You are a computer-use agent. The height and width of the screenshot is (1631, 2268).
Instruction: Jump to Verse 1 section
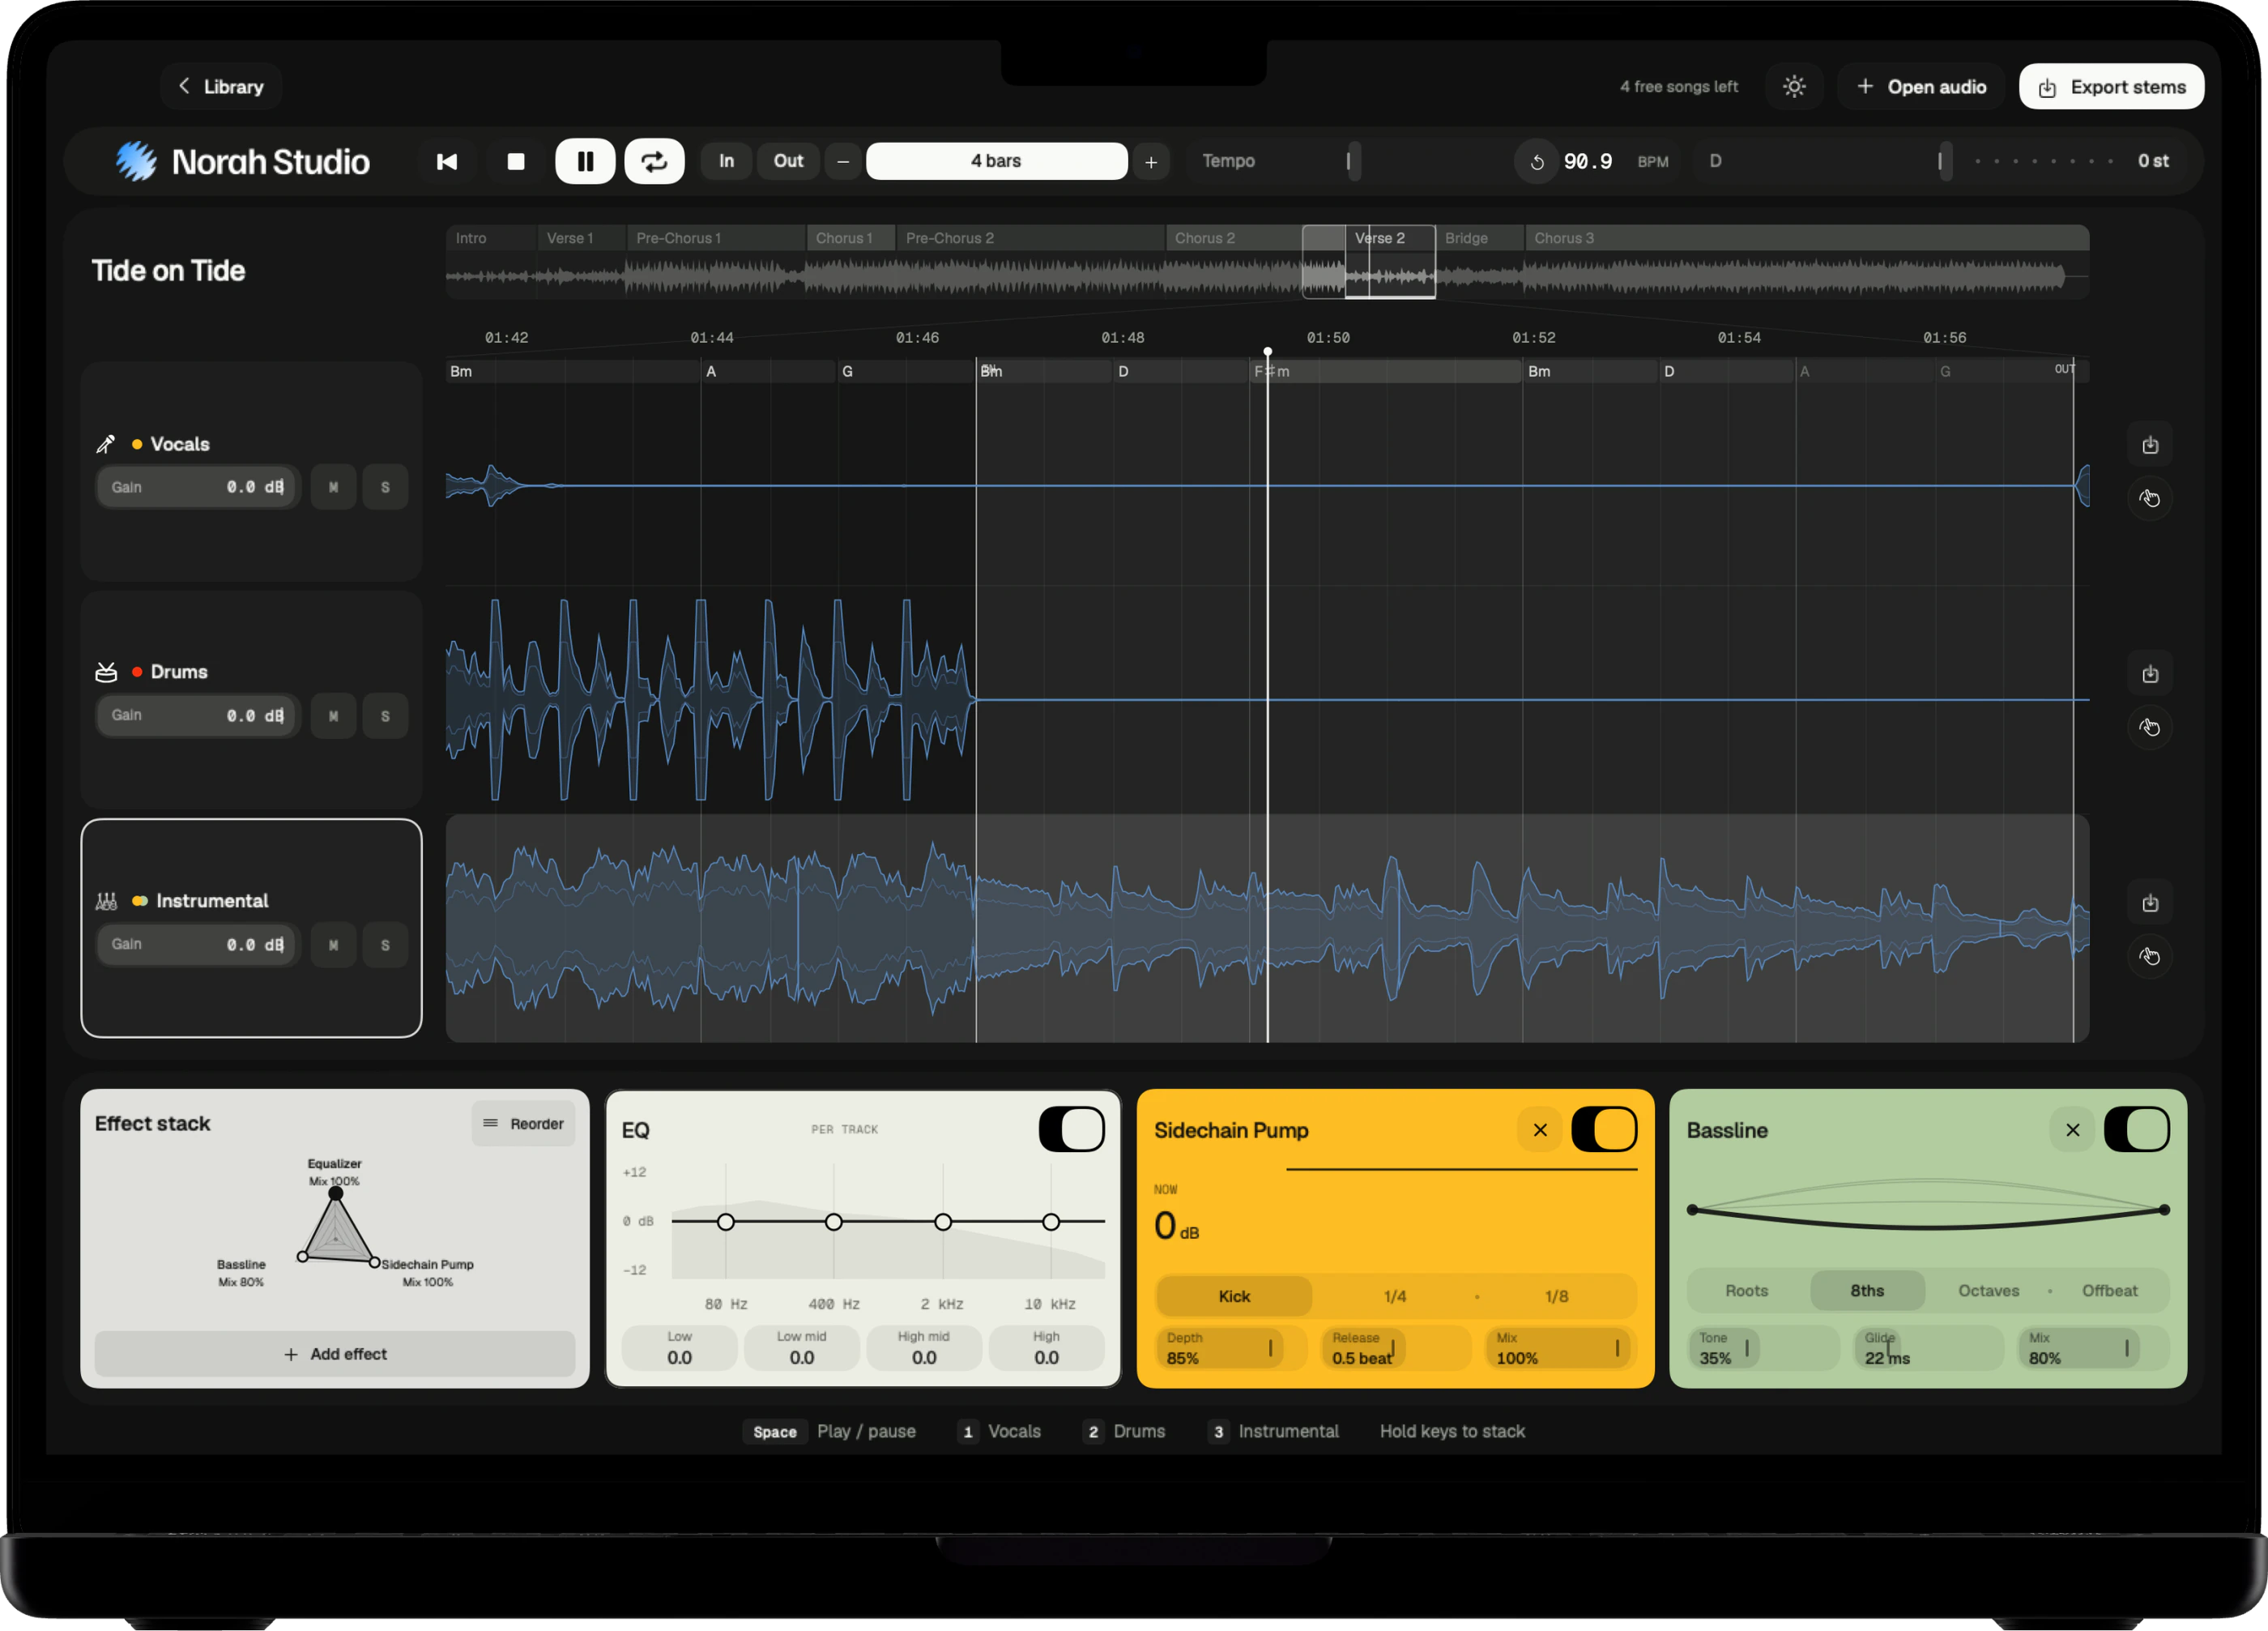tap(581, 238)
